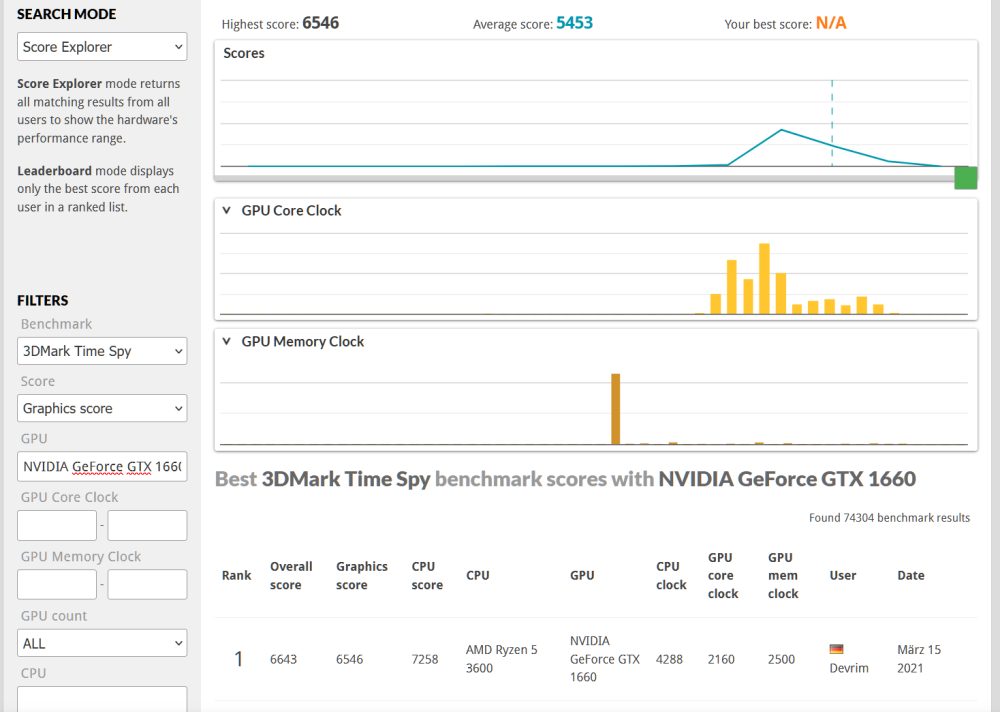
Task: Click the CPU filter input field
Action: (102, 699)
